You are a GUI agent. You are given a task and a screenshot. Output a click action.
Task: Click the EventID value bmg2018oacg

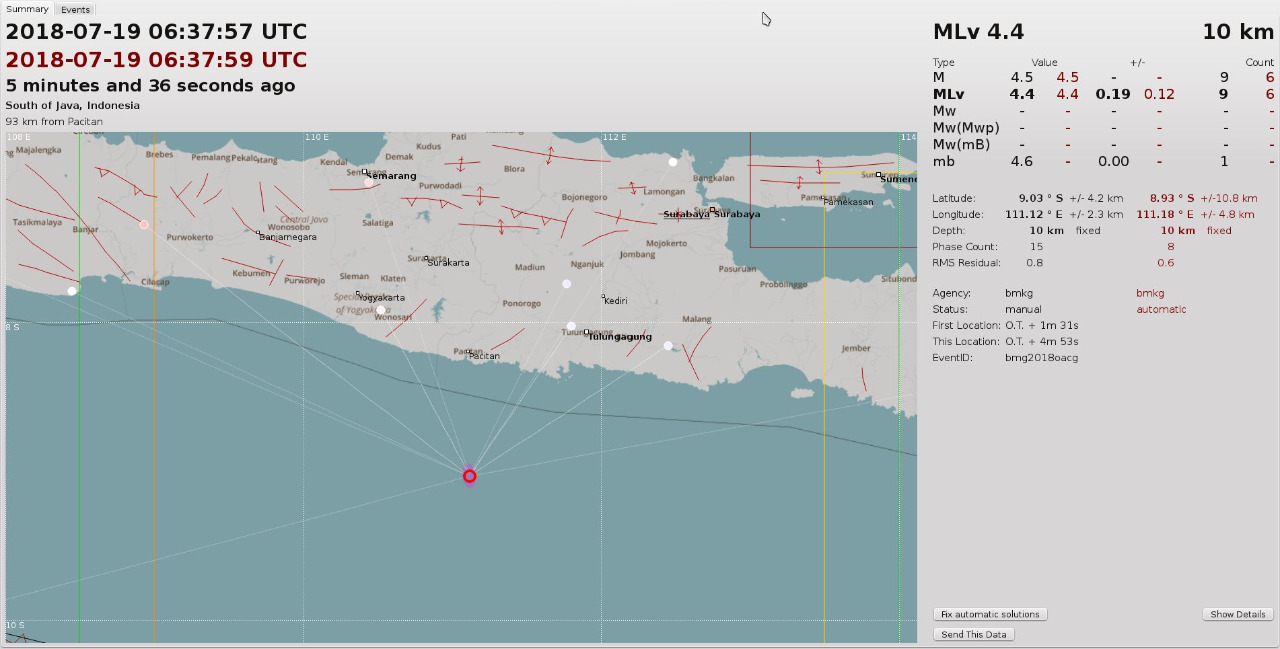pos(1041,357)
